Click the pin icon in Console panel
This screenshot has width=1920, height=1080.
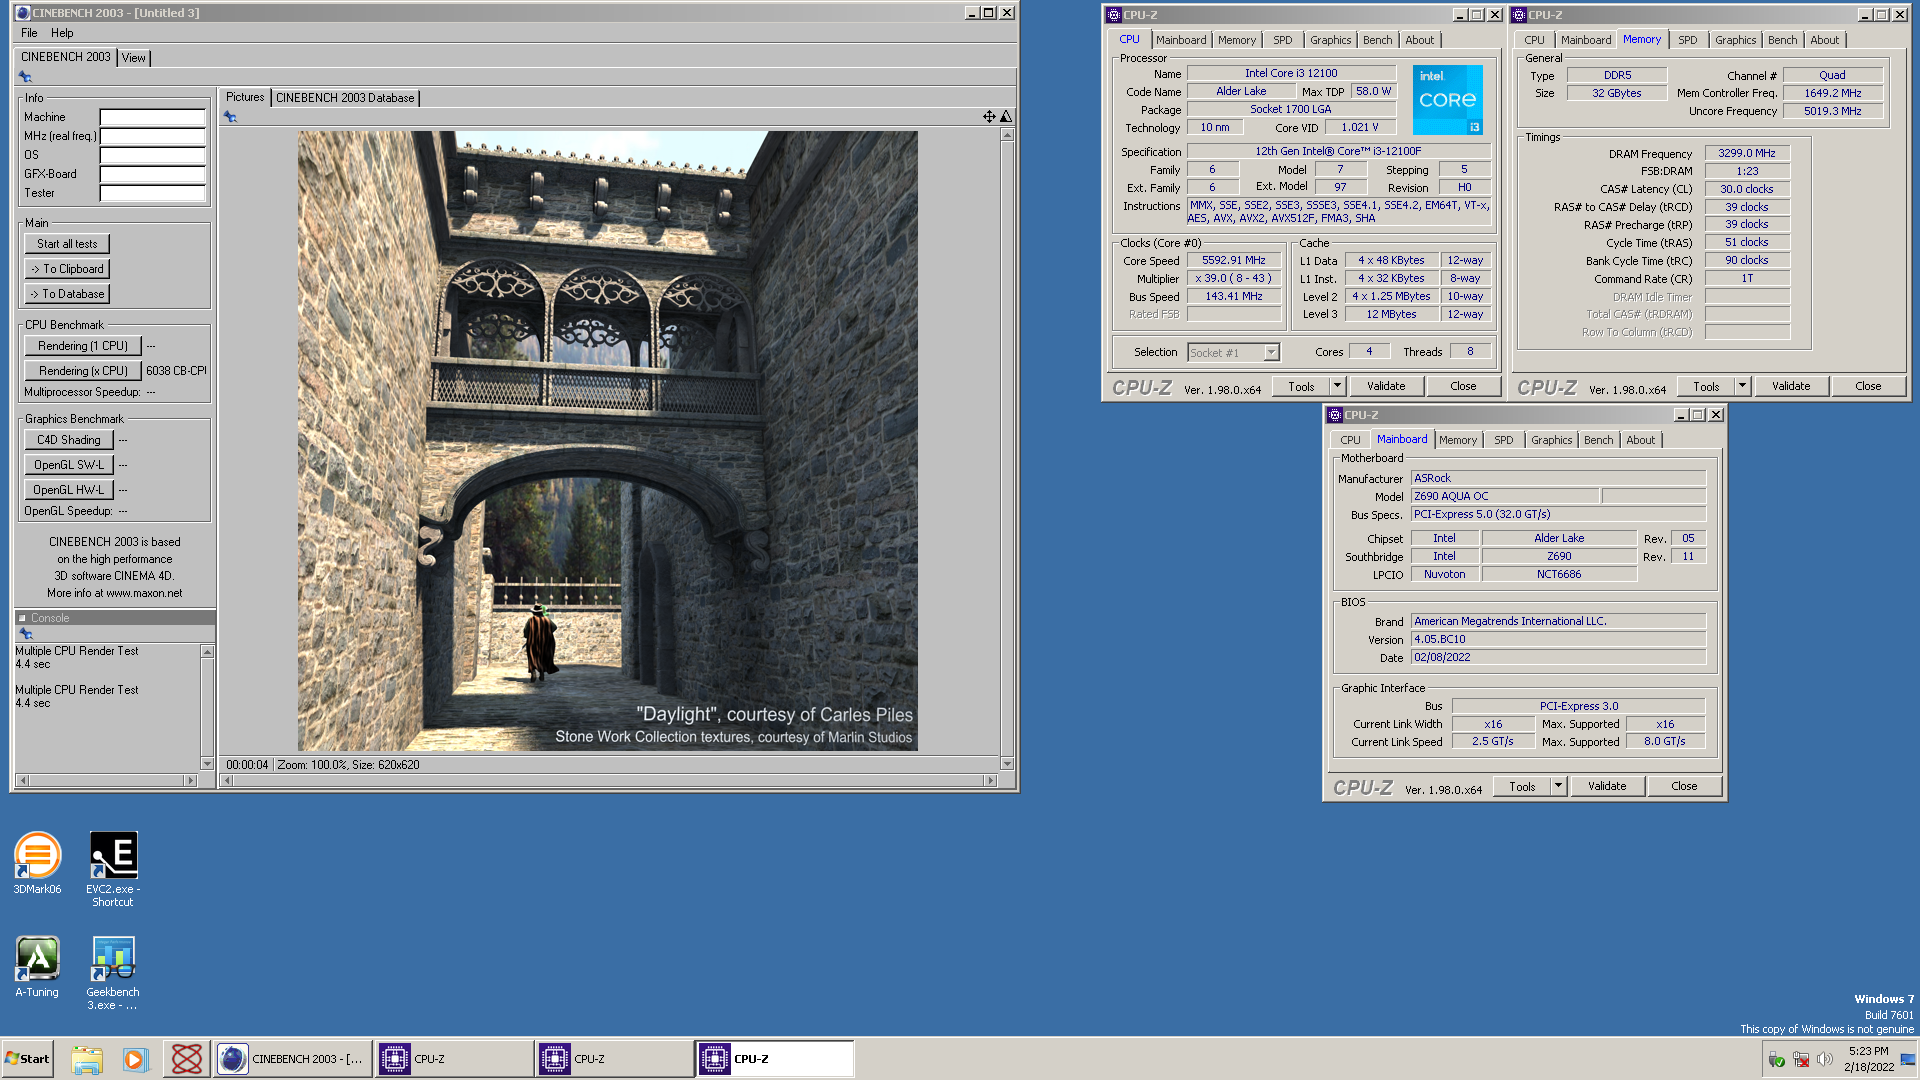[x=26, y=634]
